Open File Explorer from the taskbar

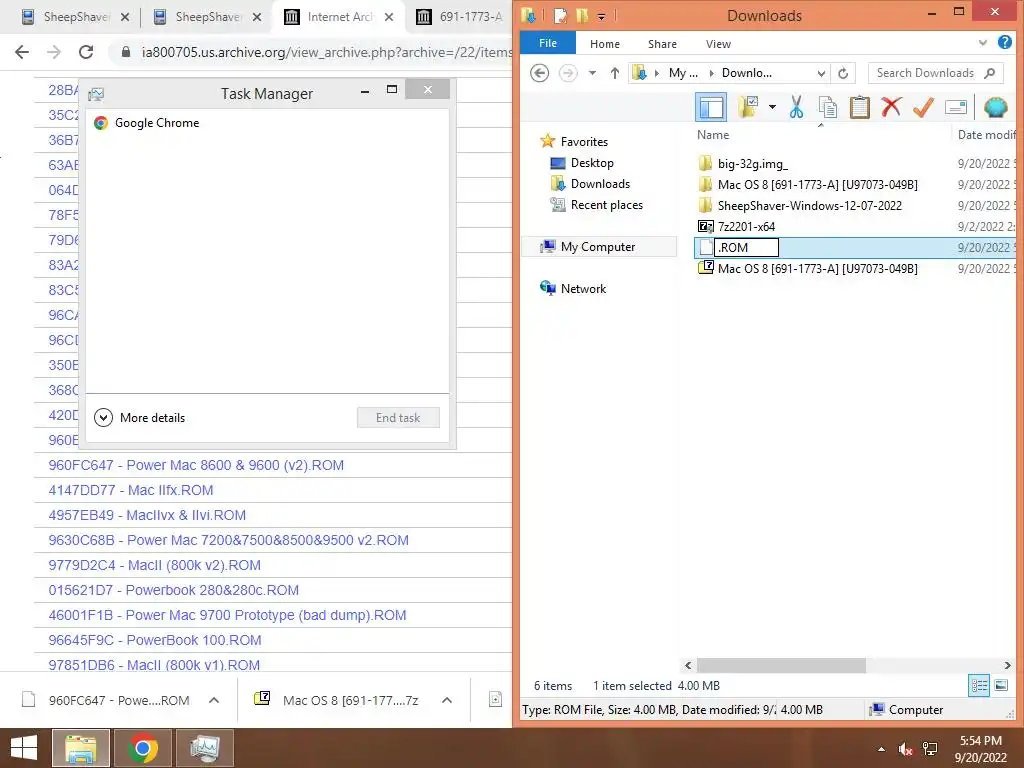coord(80,748)
